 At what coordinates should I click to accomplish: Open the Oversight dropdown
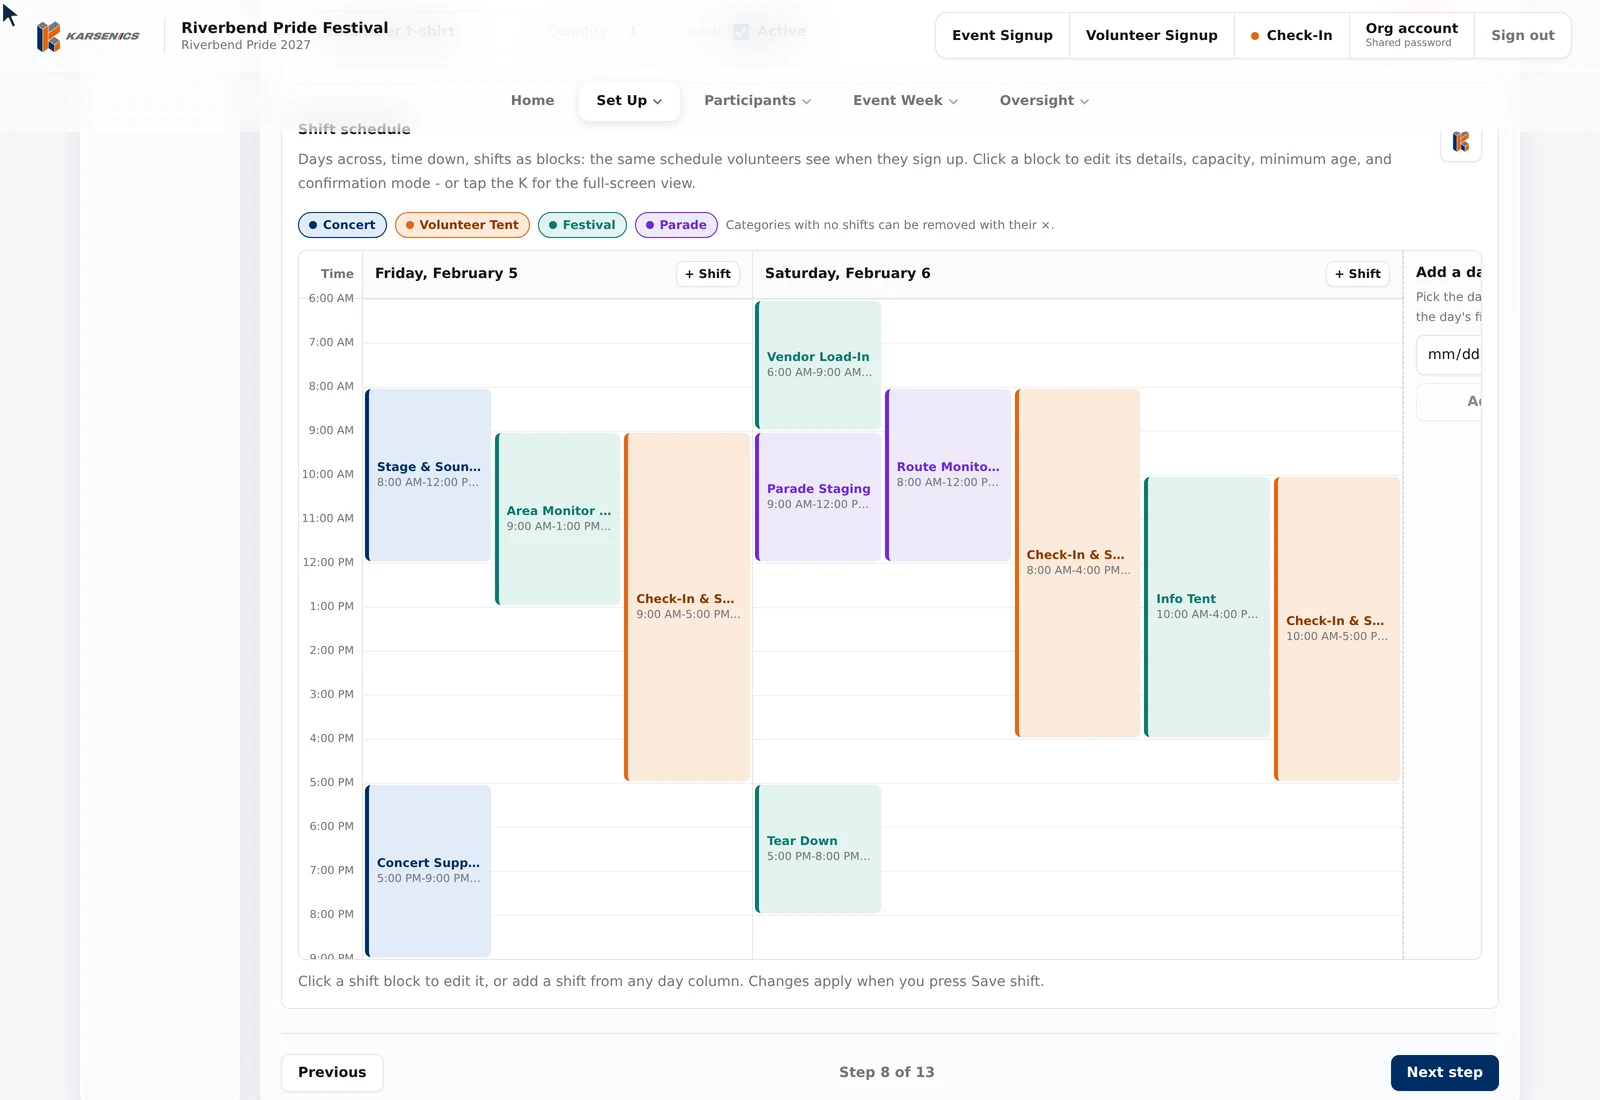1044,101
